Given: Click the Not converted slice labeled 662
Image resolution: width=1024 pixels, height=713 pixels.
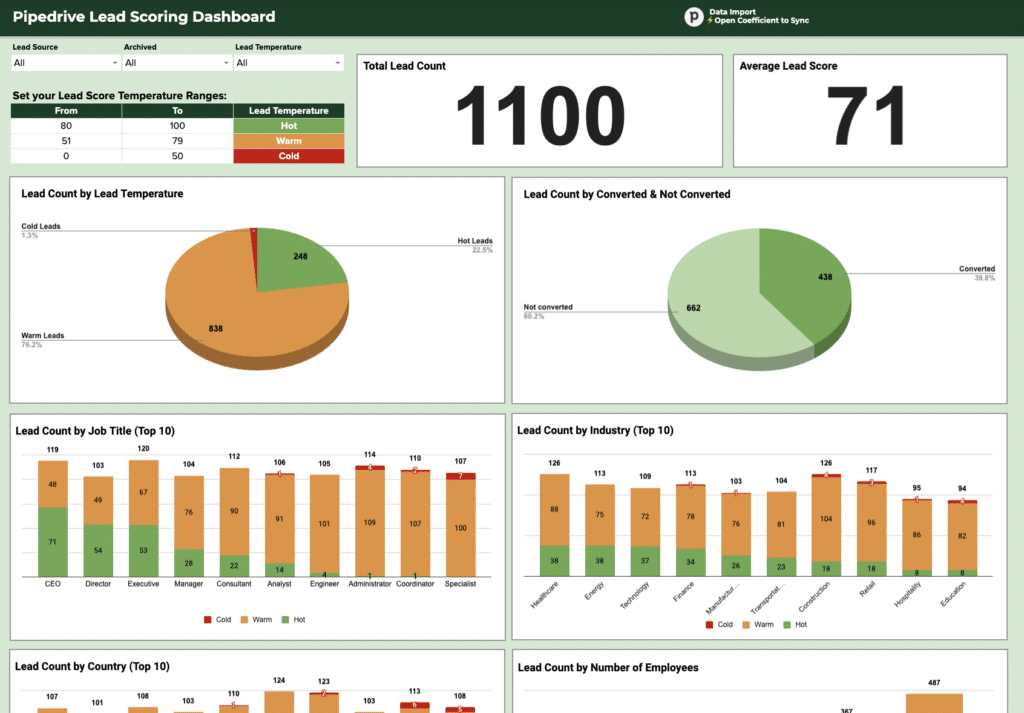Looking at the screenshot, I should tap(694, 308).
